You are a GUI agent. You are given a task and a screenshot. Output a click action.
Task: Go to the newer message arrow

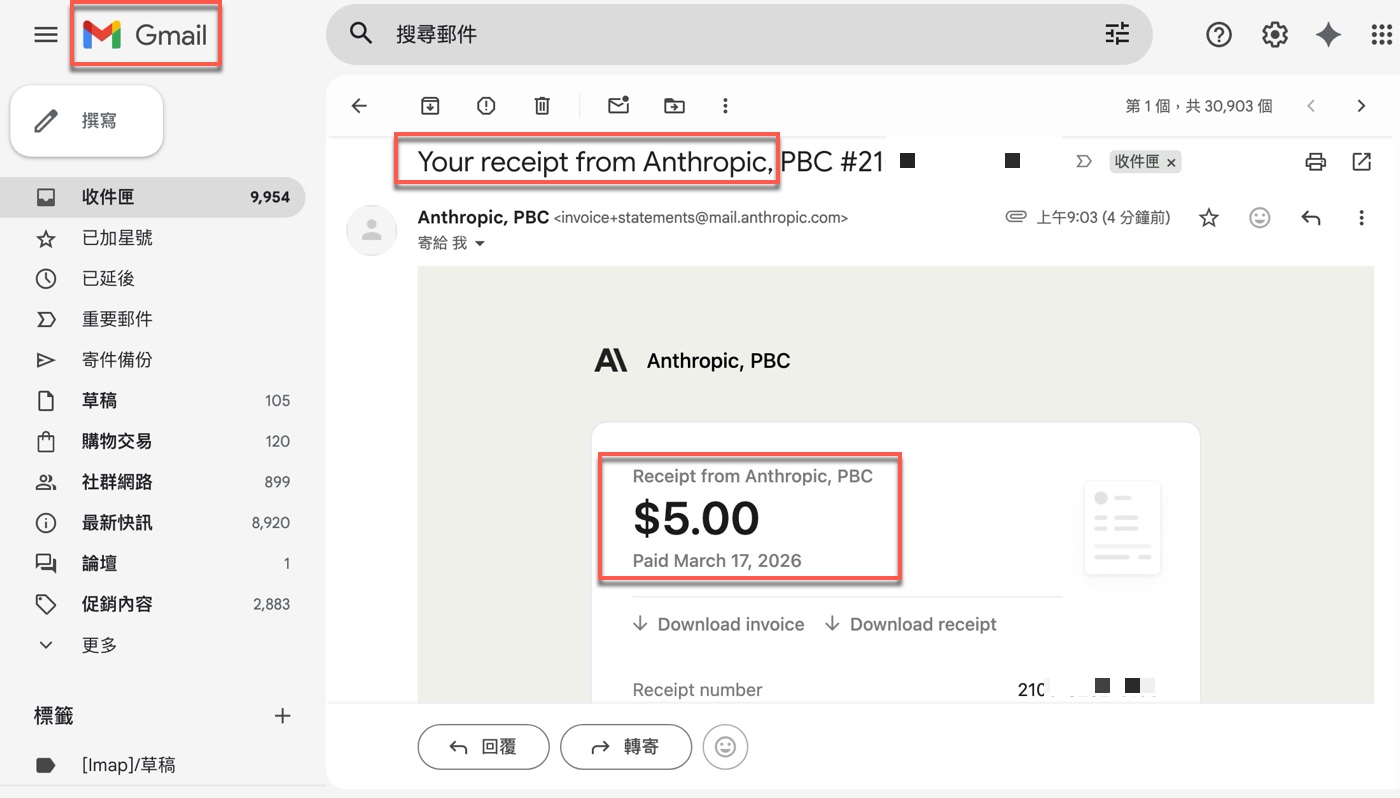(1311, 106)
